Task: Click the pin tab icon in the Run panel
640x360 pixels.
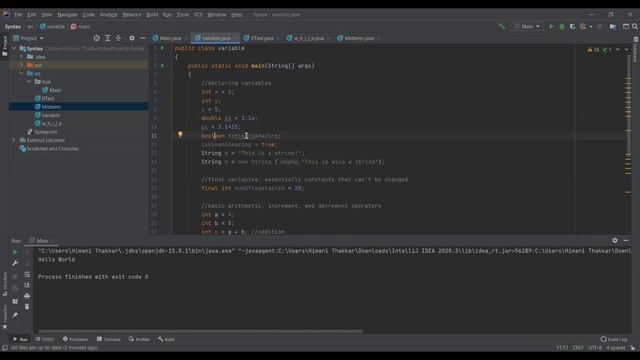Action: point(15,315)
